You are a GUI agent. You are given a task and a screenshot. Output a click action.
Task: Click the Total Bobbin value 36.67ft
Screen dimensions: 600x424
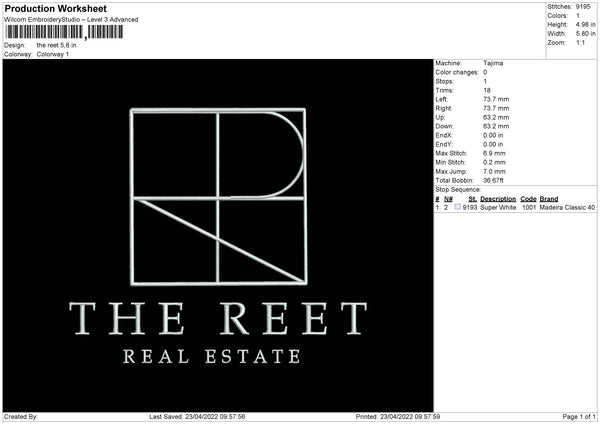point(493,180)
